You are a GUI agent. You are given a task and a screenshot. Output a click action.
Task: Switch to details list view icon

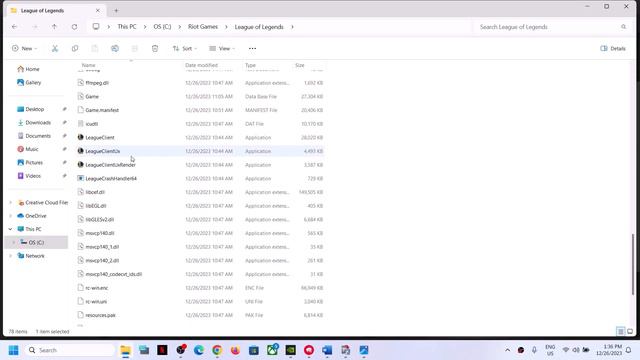click(x=620, y=331)
